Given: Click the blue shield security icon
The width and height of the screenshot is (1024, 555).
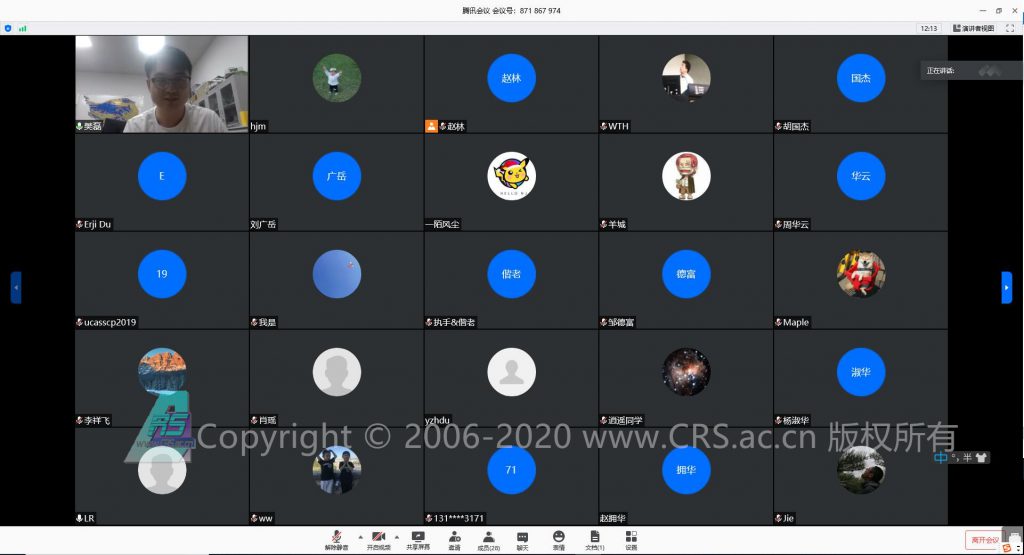Looking at the screenshot, I should pyautogui.click(x=8, y=28).
